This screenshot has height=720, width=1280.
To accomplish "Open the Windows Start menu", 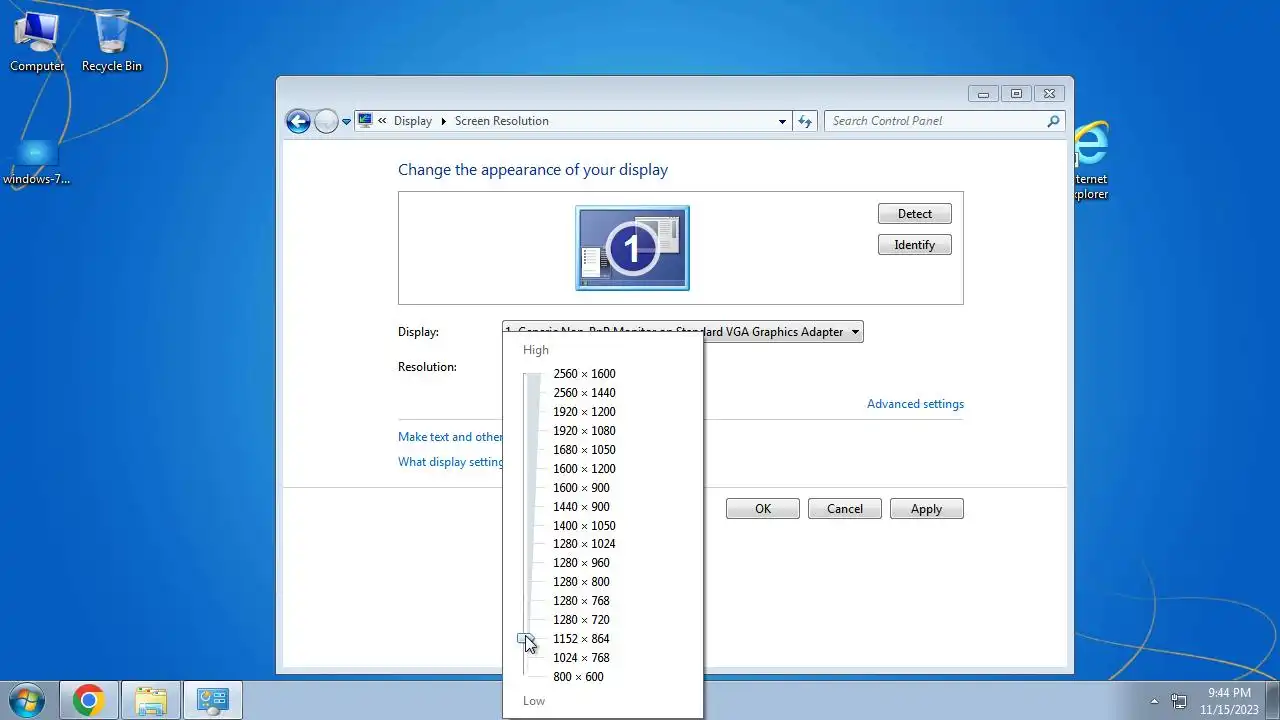I will click(x=27, y=701).
